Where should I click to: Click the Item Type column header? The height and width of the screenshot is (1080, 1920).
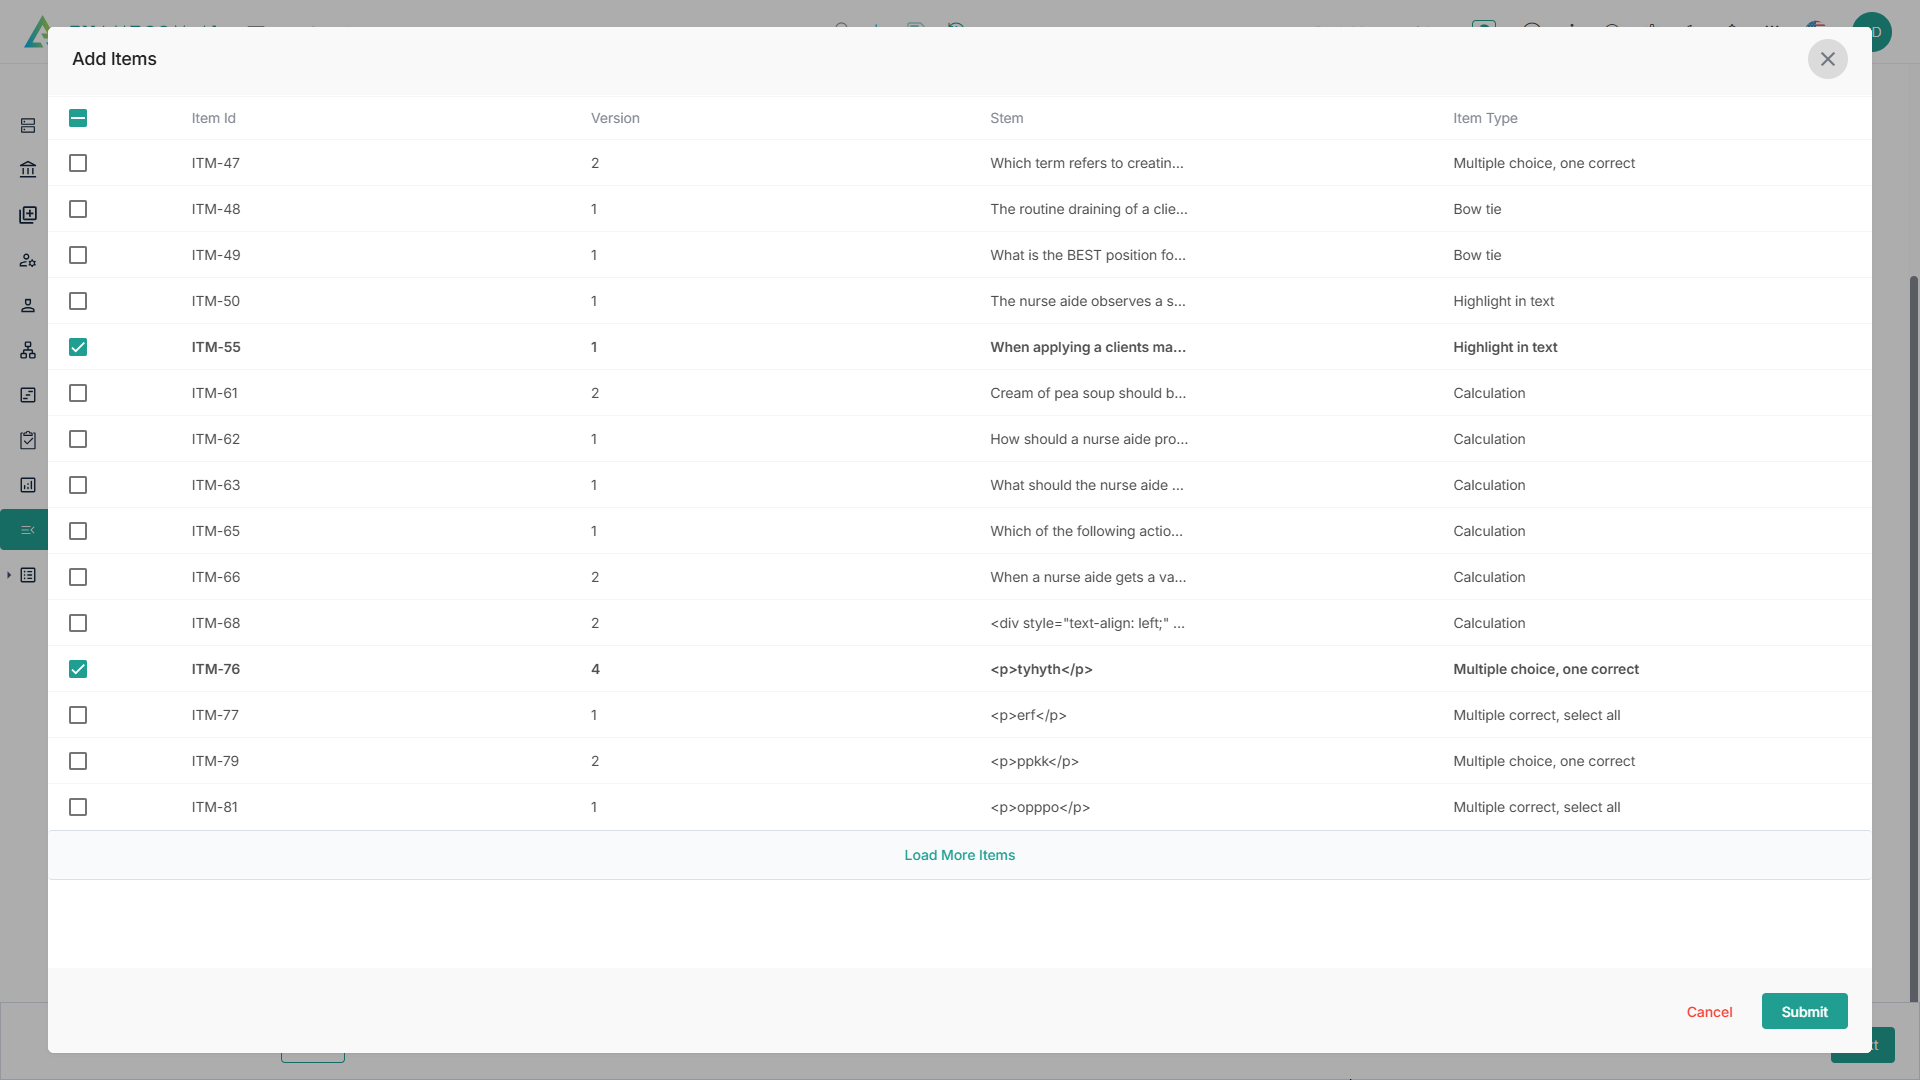(x=1485, y=118)
